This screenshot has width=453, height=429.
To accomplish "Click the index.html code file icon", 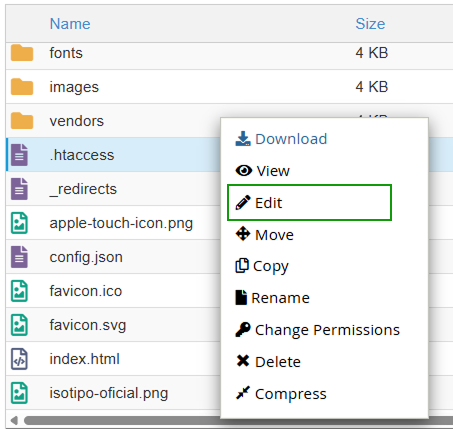I will coord(19,359).
